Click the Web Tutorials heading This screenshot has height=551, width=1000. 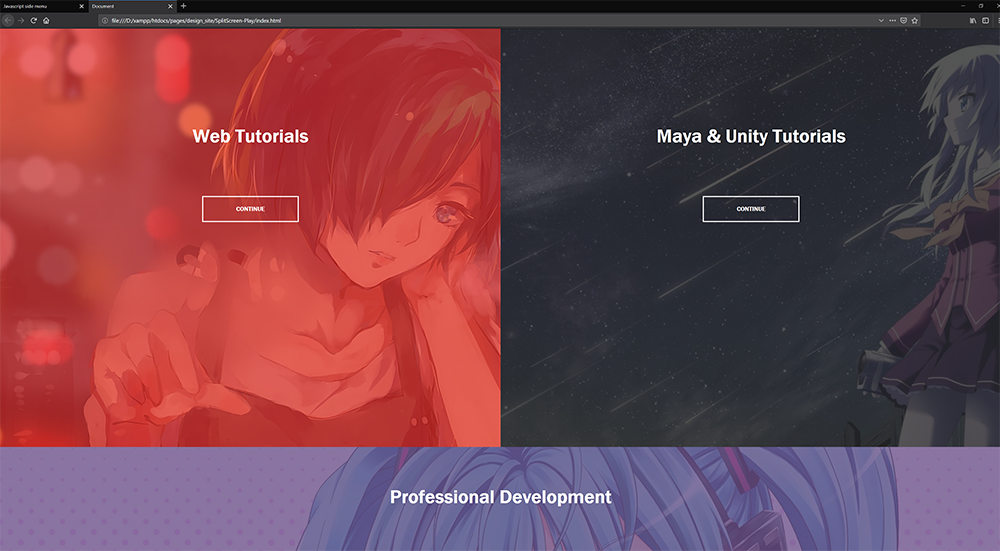coord(251,136)
